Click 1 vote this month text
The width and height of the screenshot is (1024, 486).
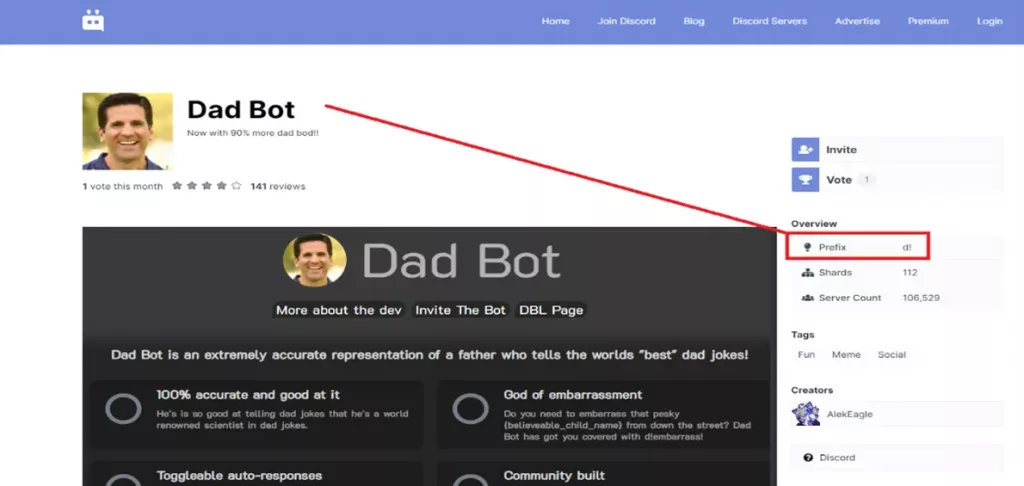pyautogui.click(x=123, y=186)
